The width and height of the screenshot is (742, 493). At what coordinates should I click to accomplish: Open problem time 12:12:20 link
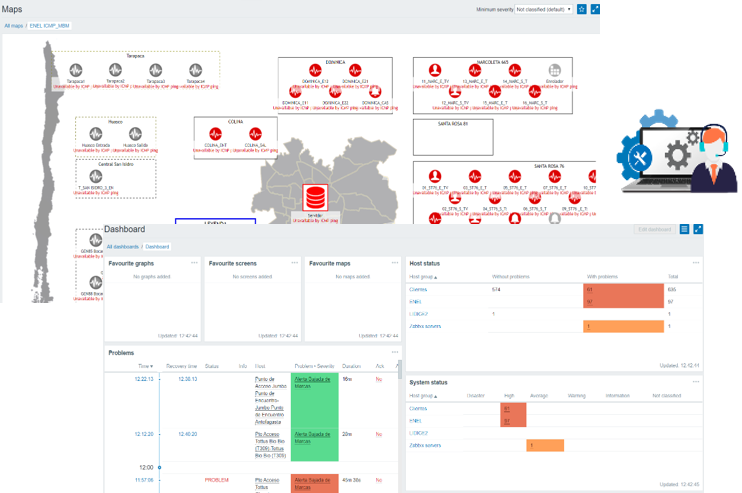pyautogui.click(x=144, y=434)
